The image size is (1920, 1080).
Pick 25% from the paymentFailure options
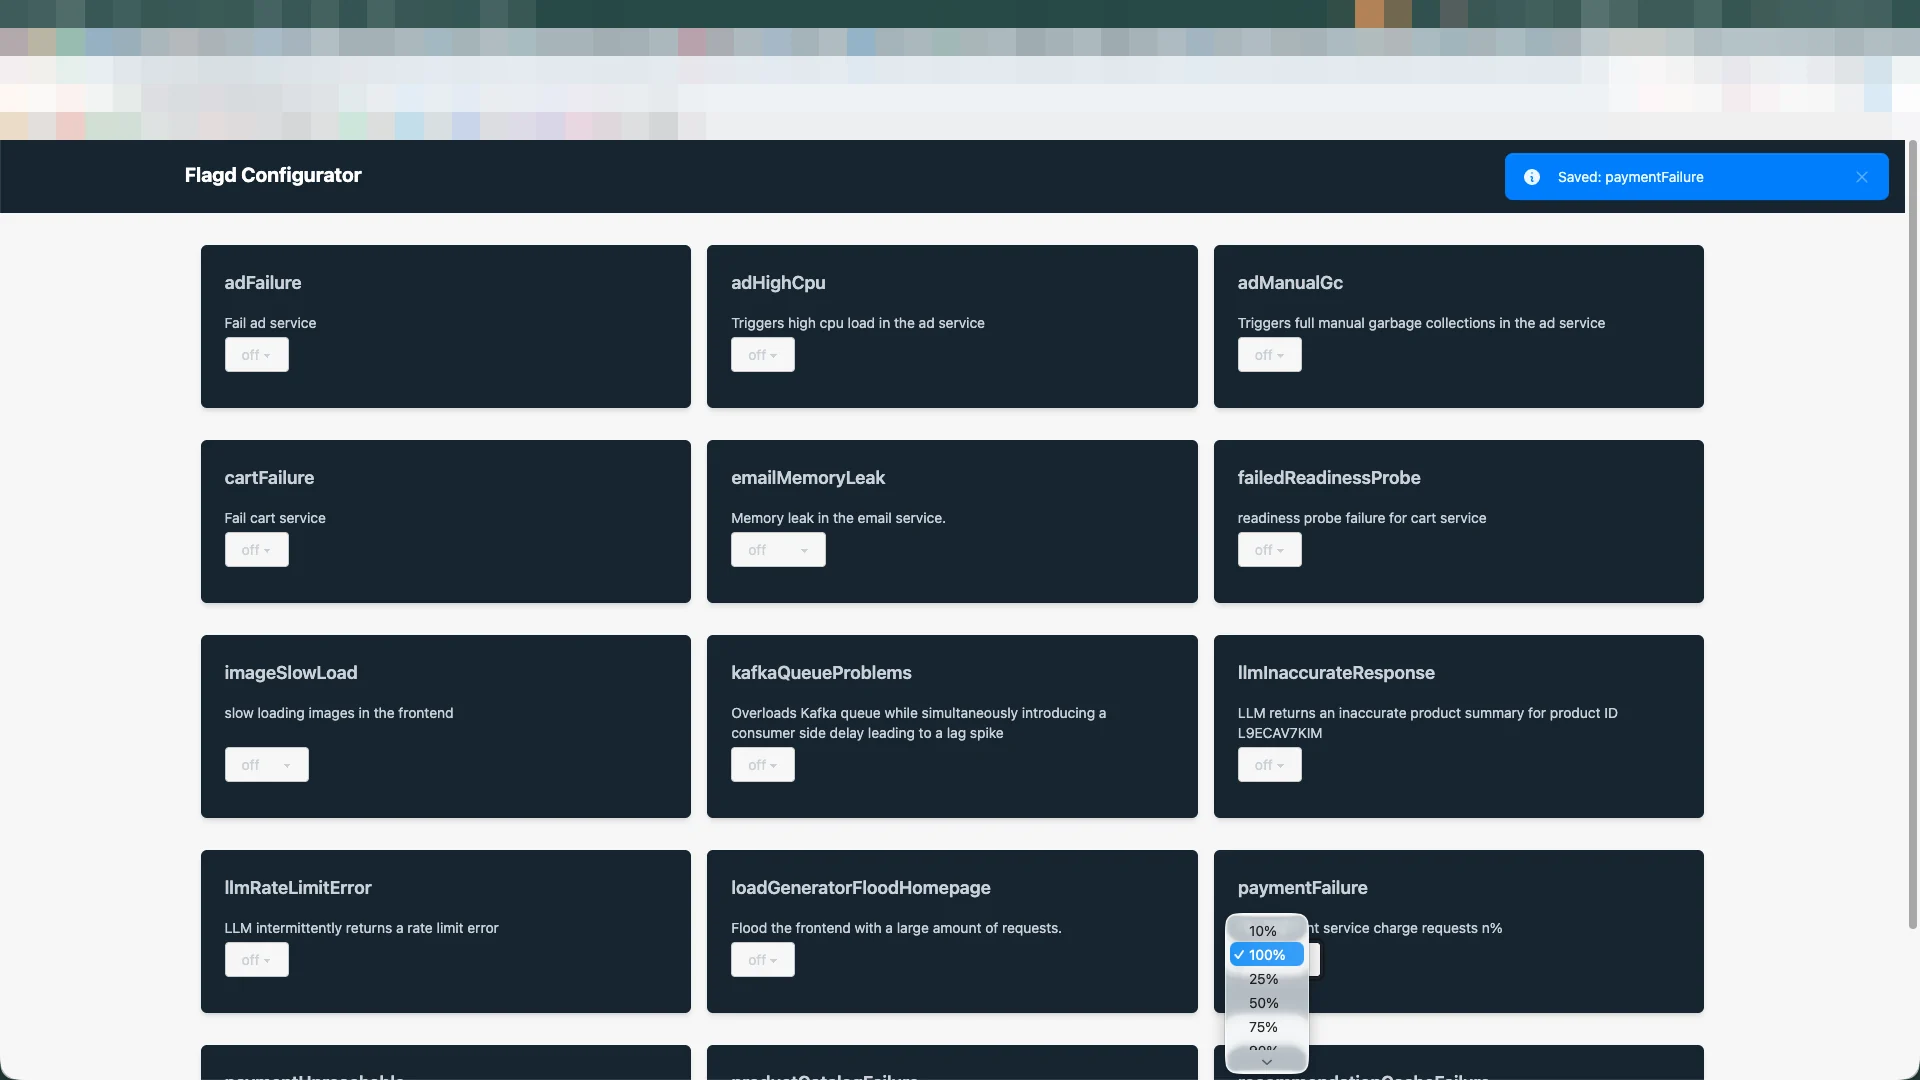[1267, 979]
